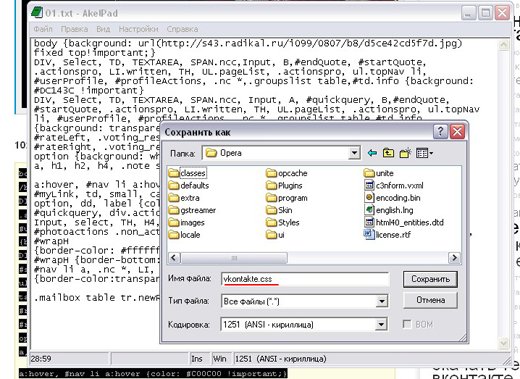Minimize the AkelPad window
The image size is (520, 379).
(468, 13)
